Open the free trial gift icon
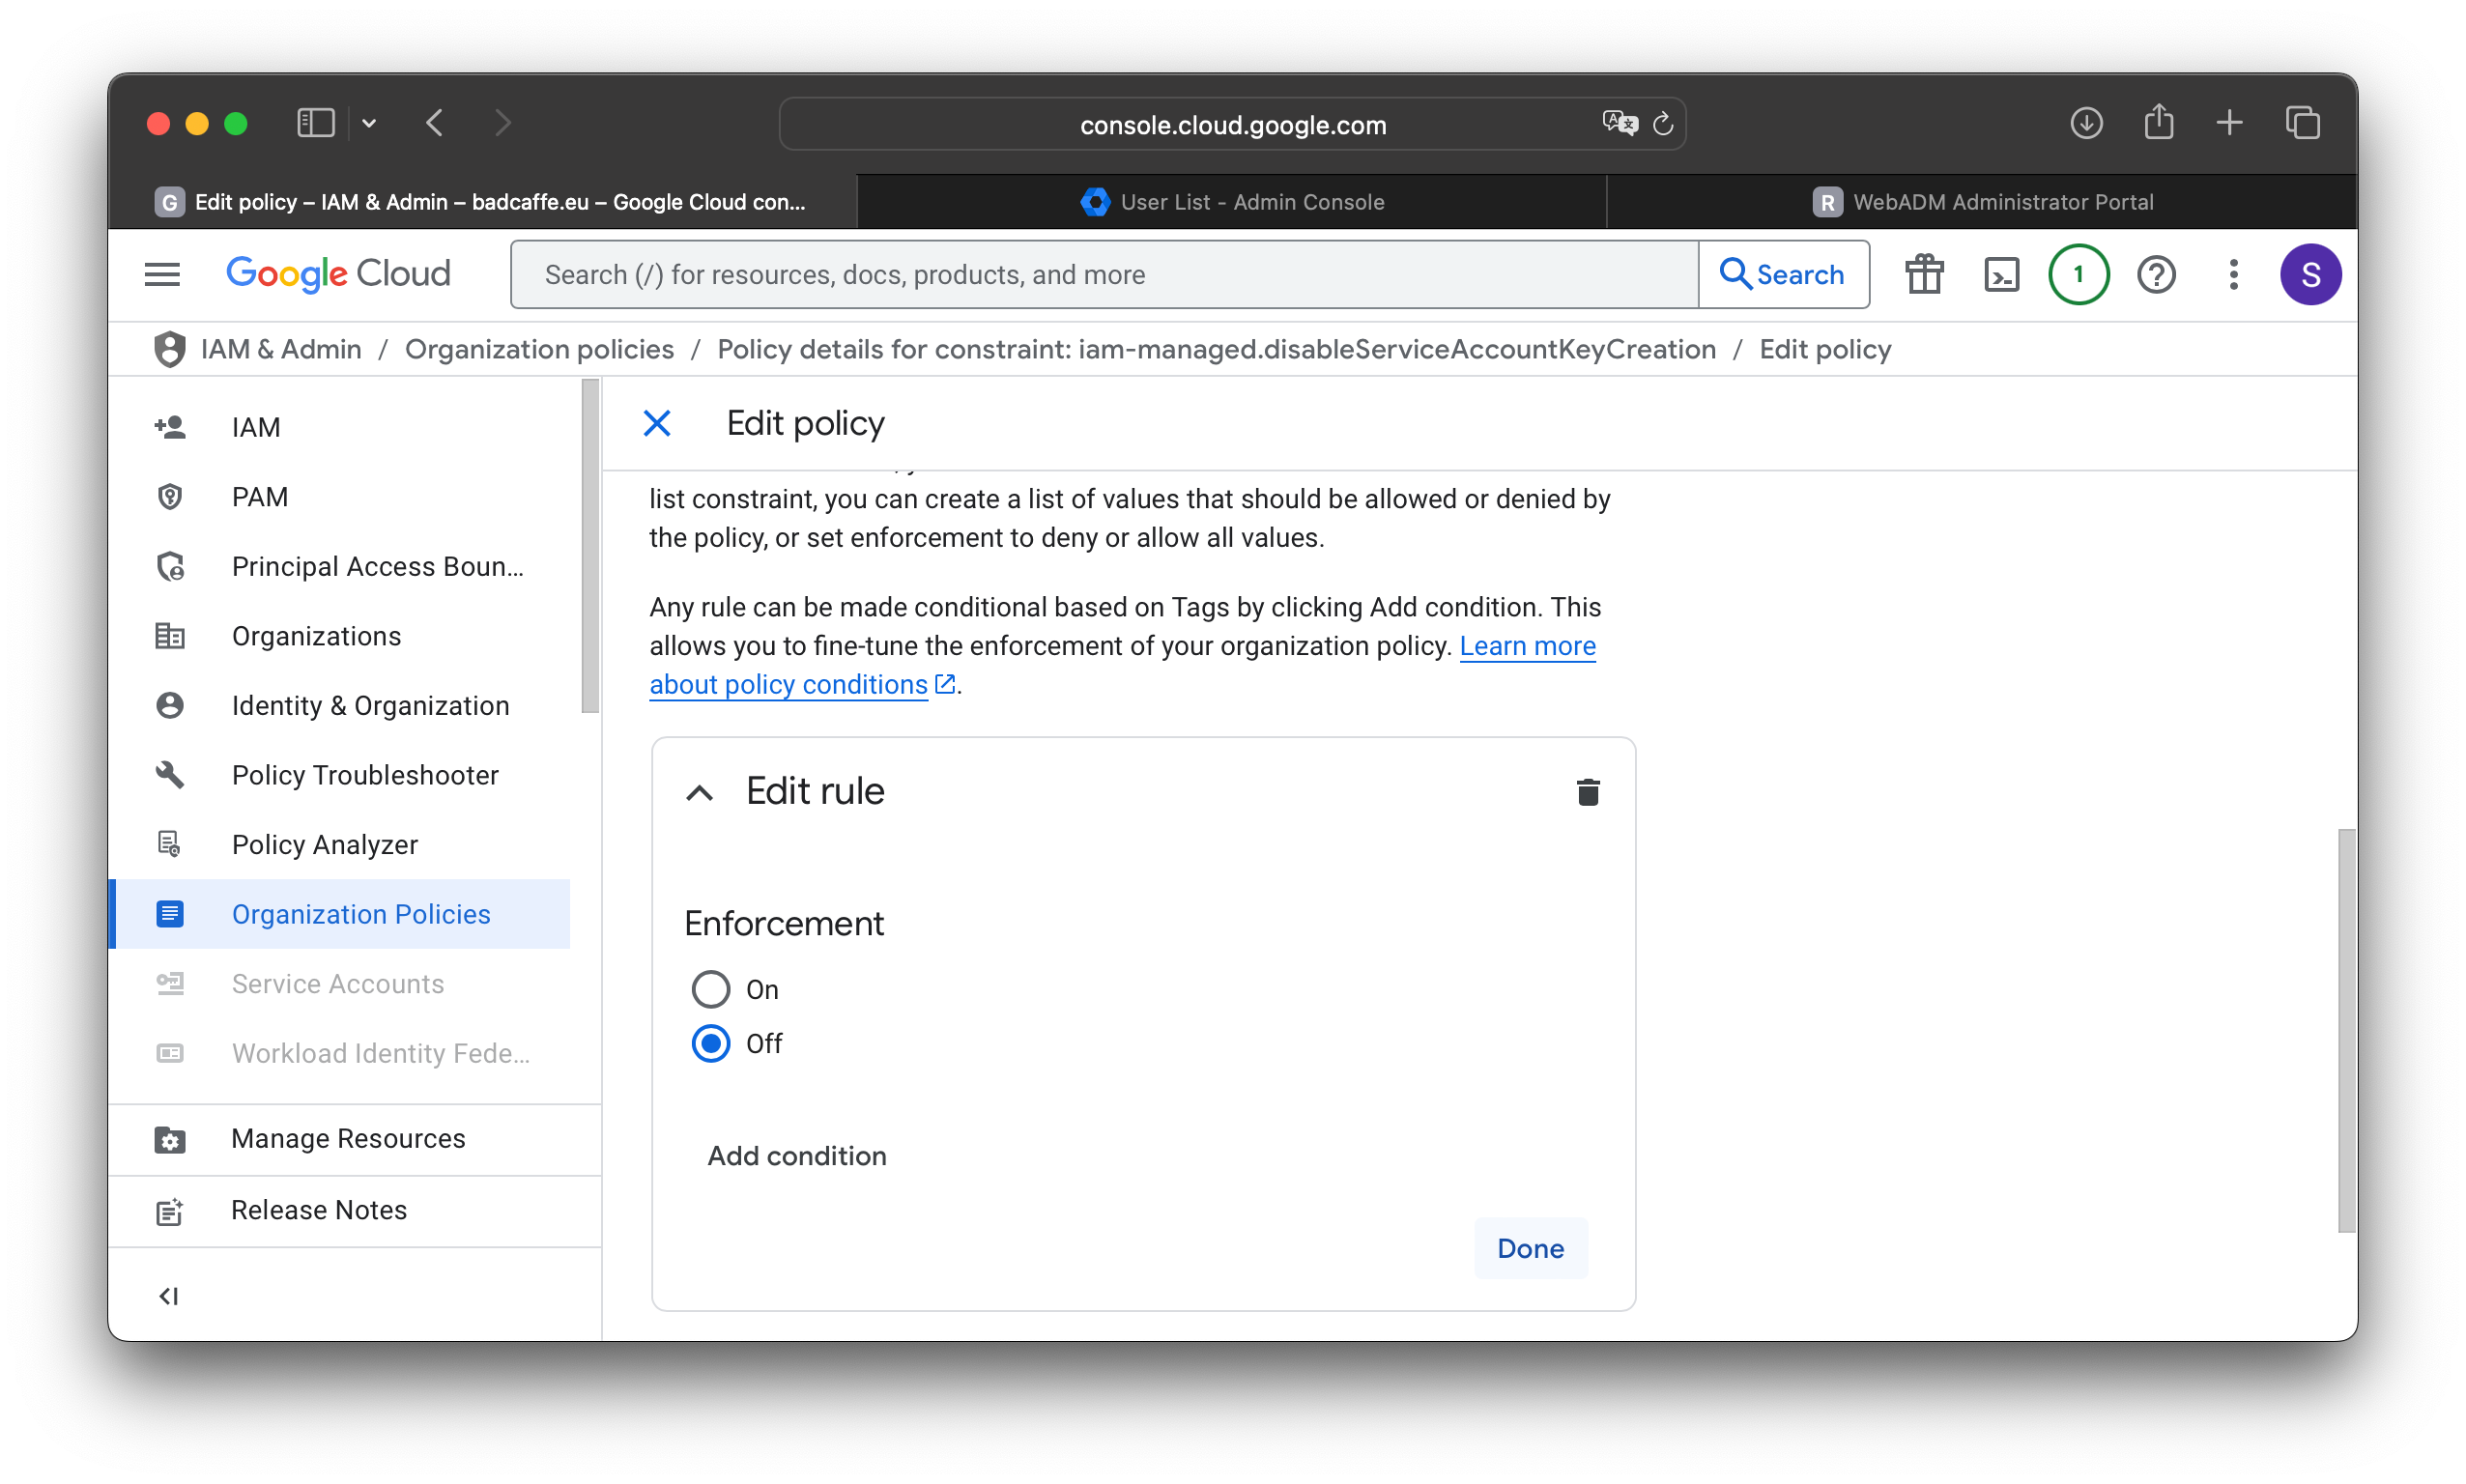The height and width of the screenshot is (1484, 2466). 1924,274
